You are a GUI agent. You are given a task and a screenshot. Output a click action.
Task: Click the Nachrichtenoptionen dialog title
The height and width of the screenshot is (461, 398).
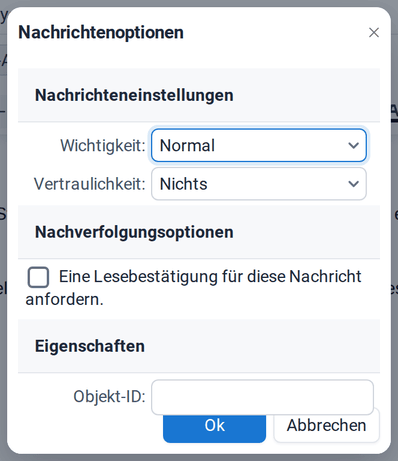101,33
